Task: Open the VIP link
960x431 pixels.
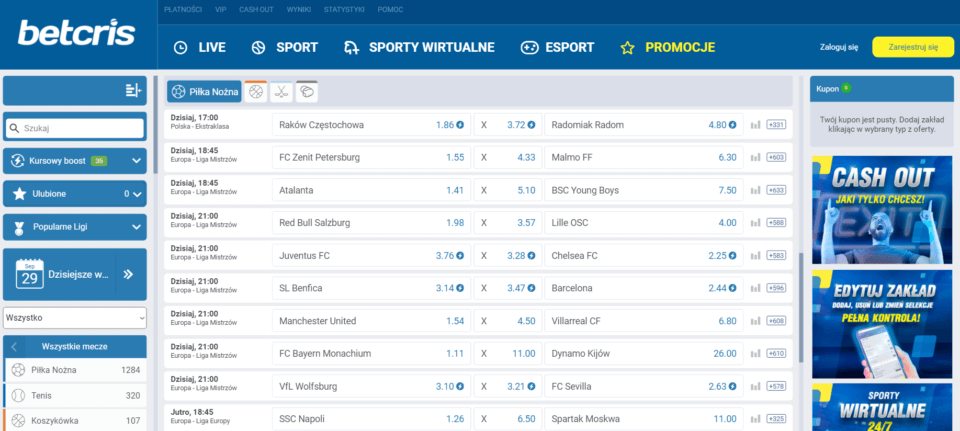Action: pyautogui.click(x=220, y=10)
